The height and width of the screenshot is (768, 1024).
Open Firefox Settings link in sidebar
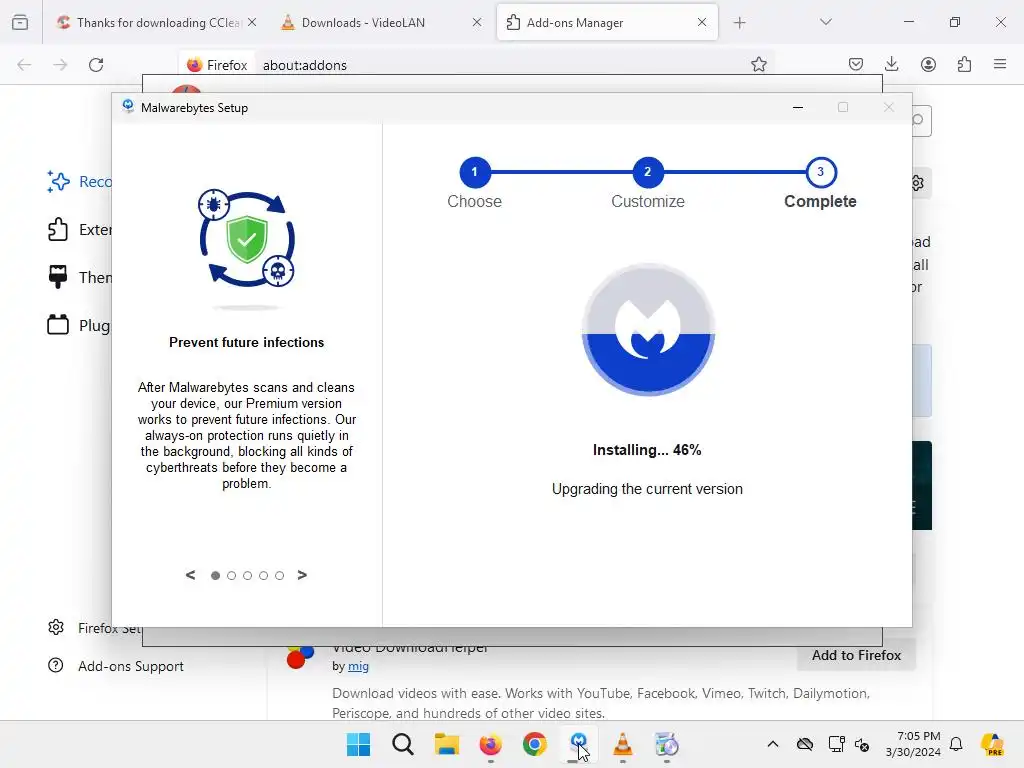94,628
